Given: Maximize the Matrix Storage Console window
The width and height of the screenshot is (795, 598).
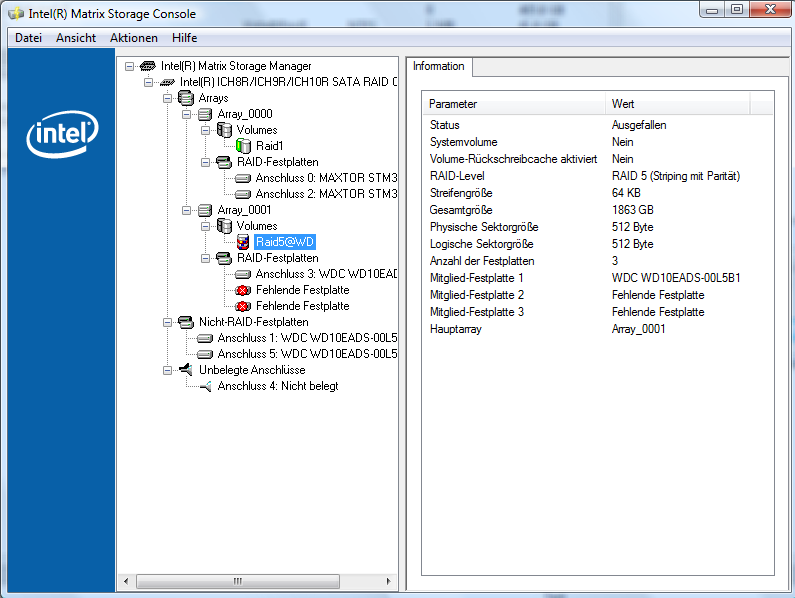Looking at the screenshot, I should [x=737, y=9].
